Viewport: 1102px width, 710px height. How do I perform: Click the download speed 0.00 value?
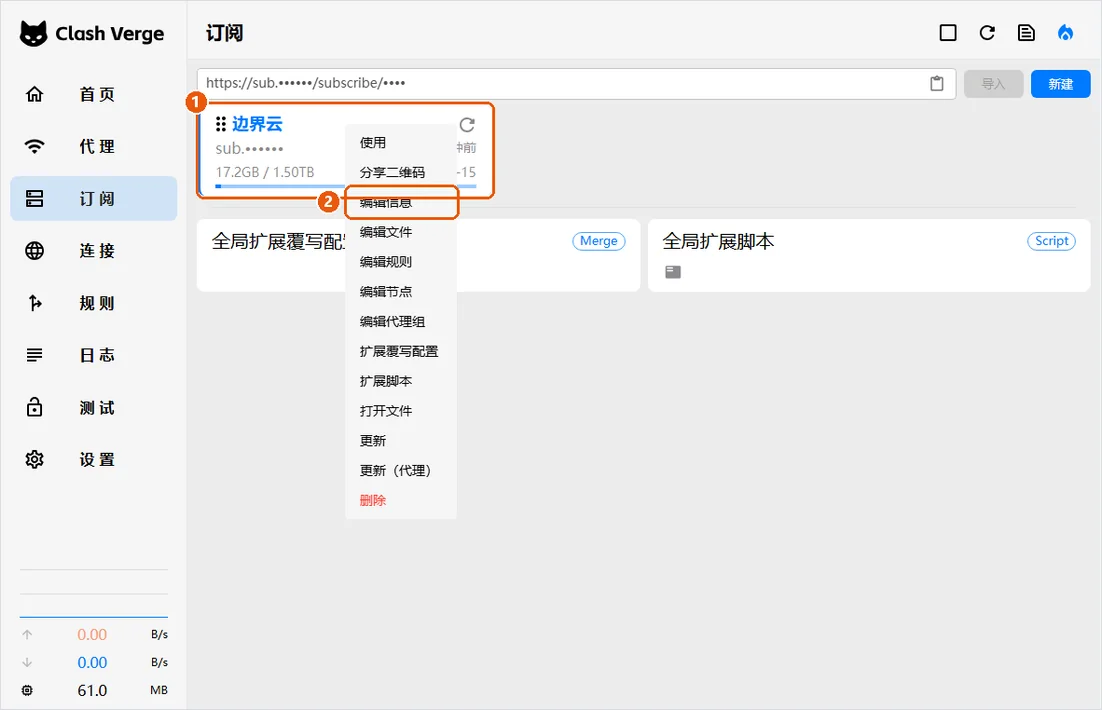pyautogui.click(x=92, y=663)
